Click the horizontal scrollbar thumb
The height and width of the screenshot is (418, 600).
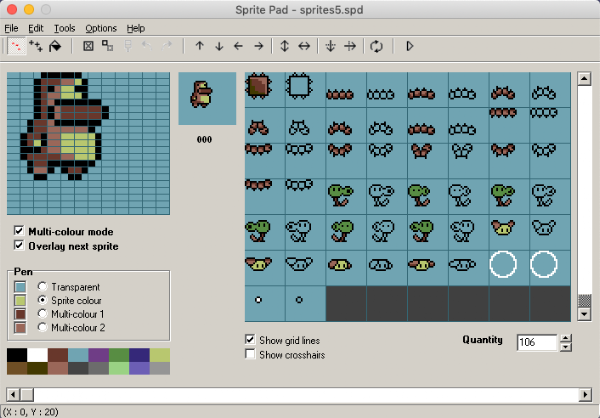click(x=26, y=394)
